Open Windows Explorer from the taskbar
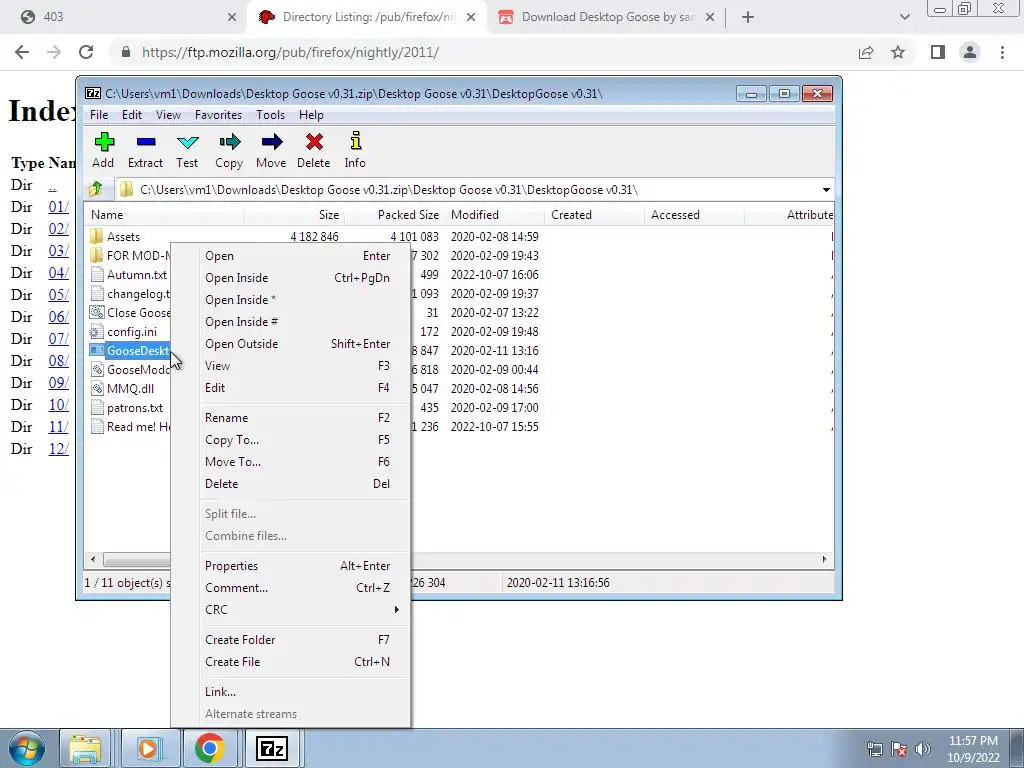1024x768 pixels. pyautogui.click(x=85, y=748)
